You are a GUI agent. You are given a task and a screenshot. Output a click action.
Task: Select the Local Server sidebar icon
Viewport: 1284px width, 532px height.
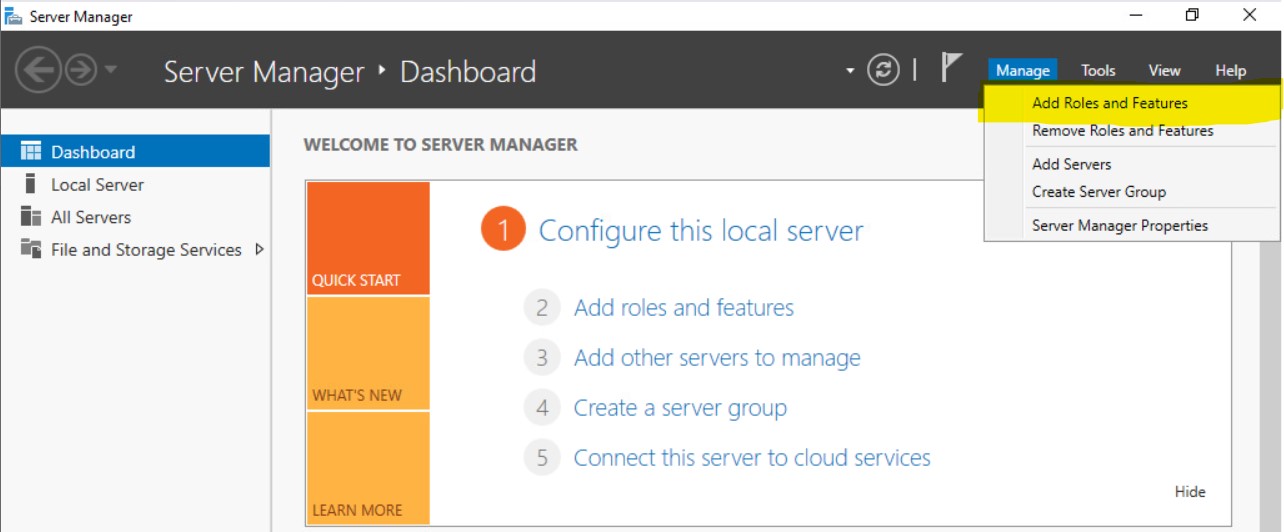coord(31,185)
